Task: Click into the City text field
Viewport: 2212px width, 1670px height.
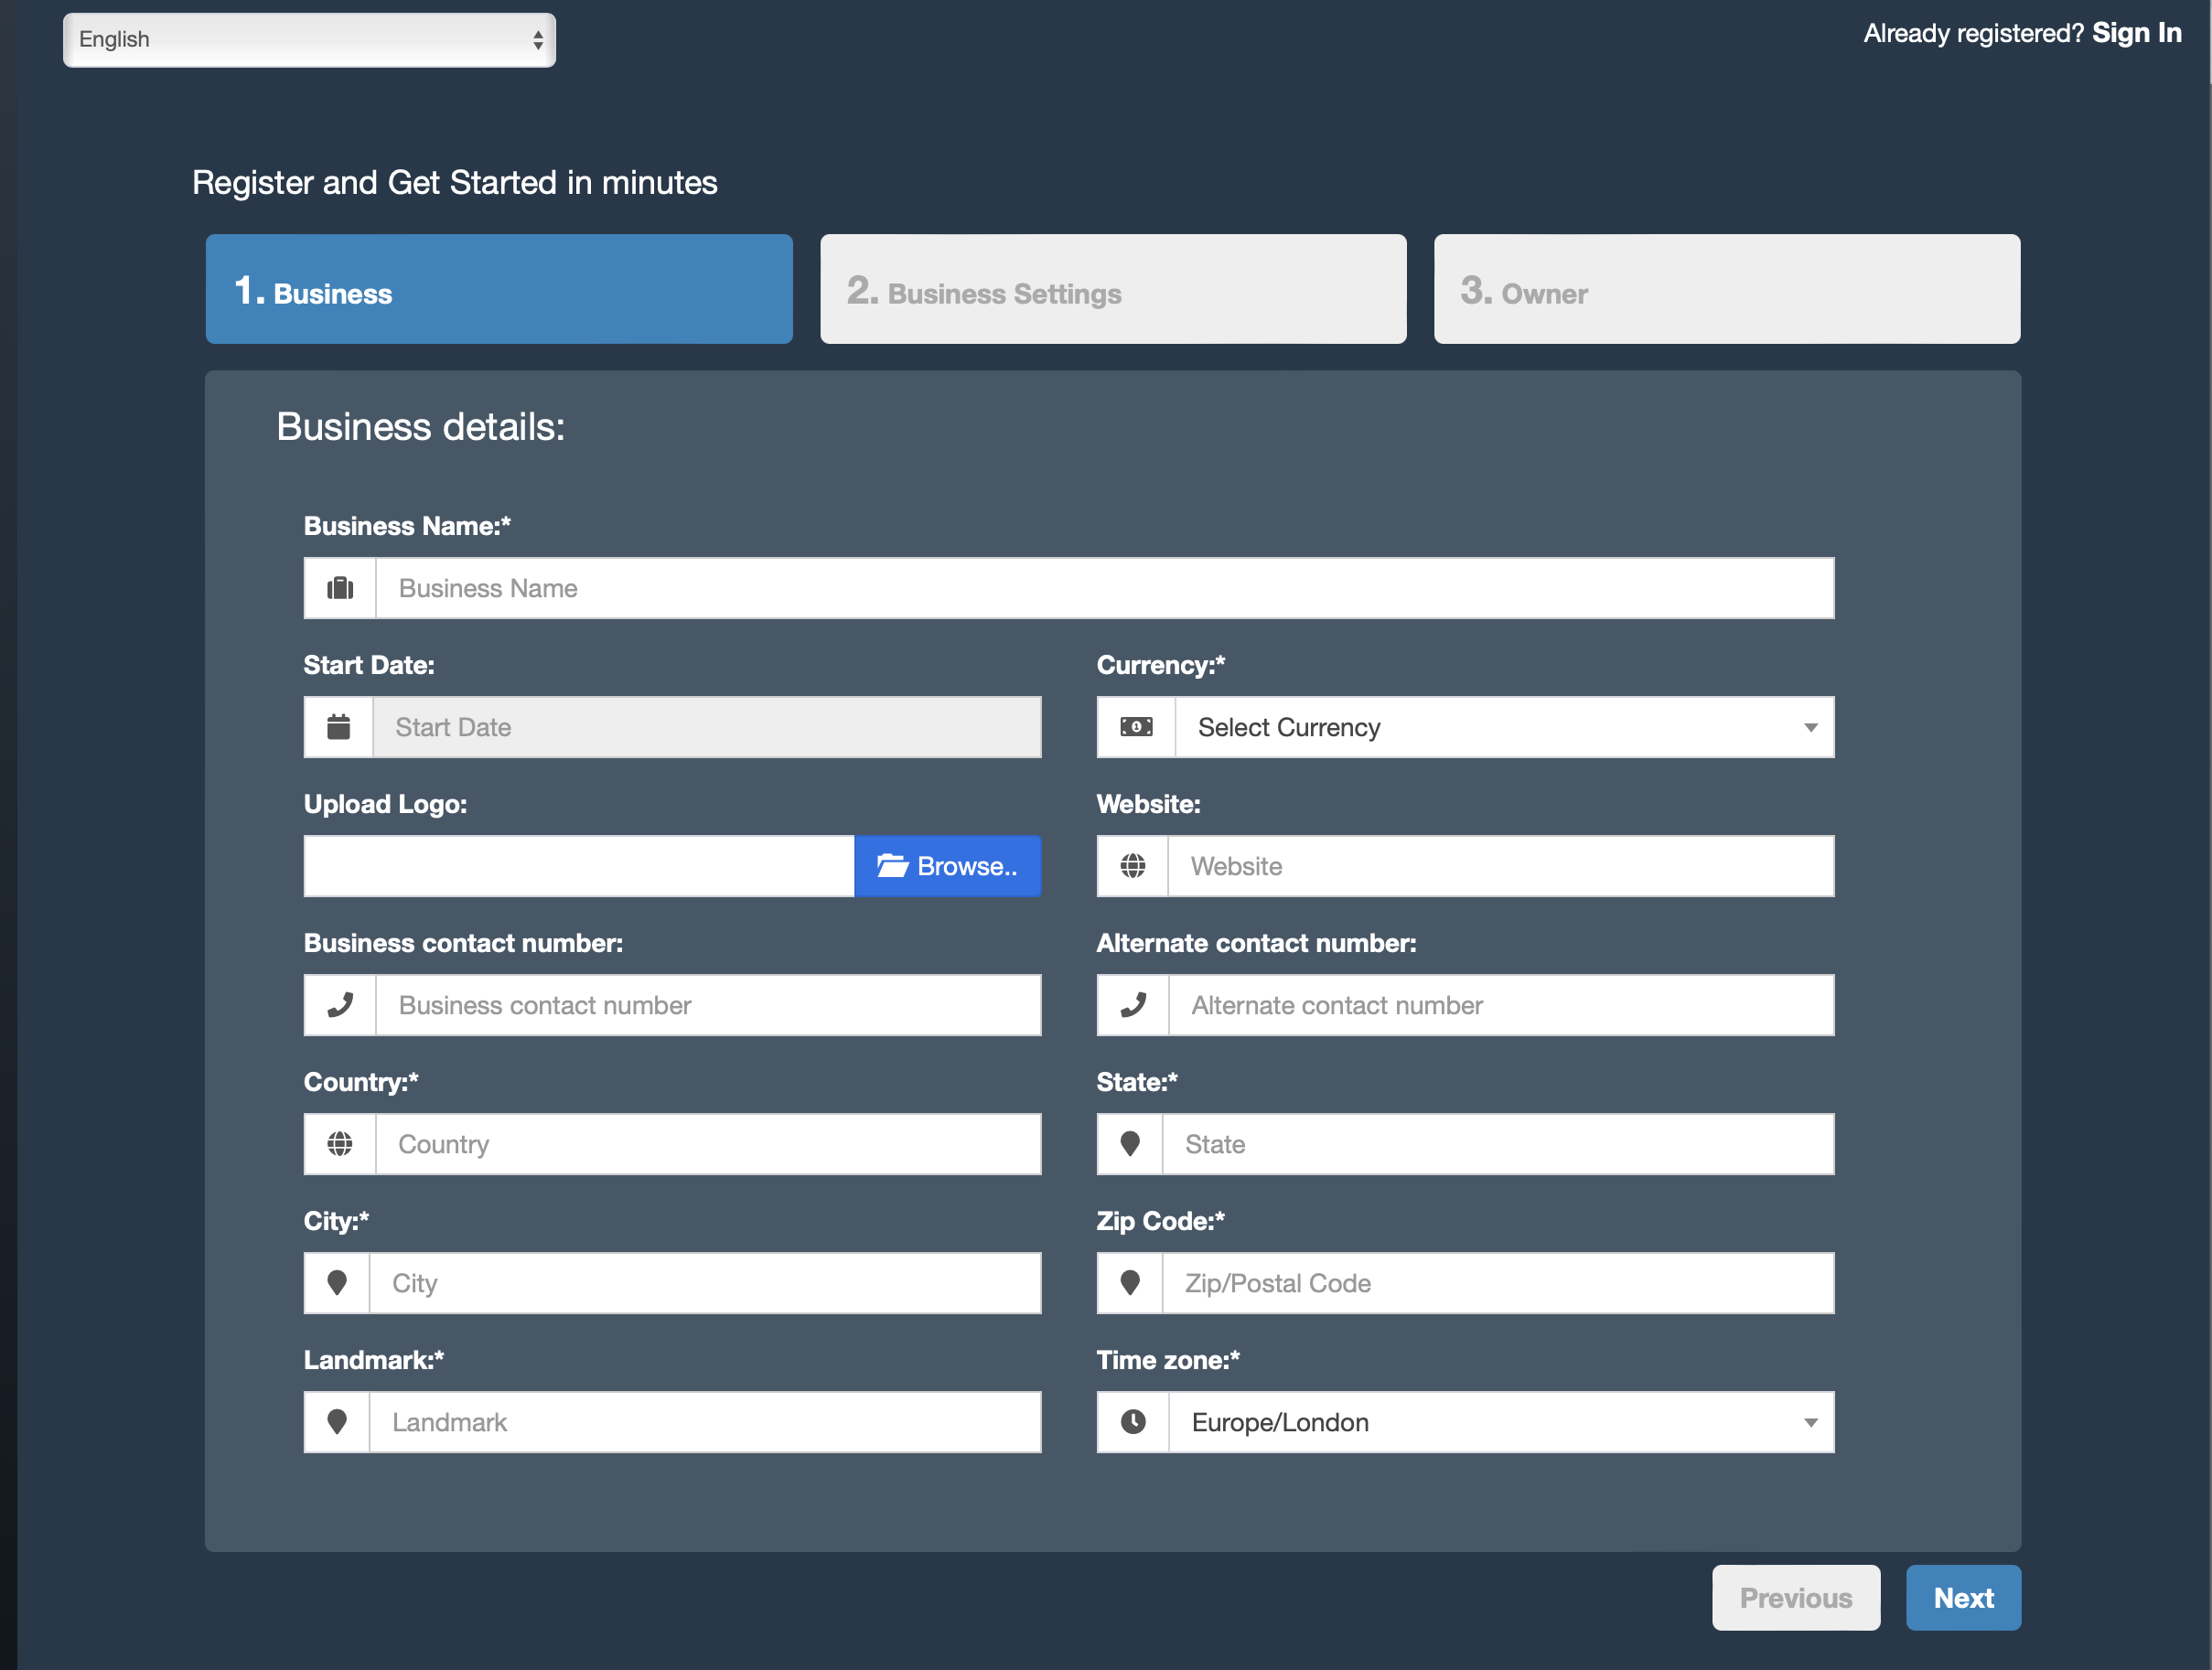Action: tap(704, 1283)
